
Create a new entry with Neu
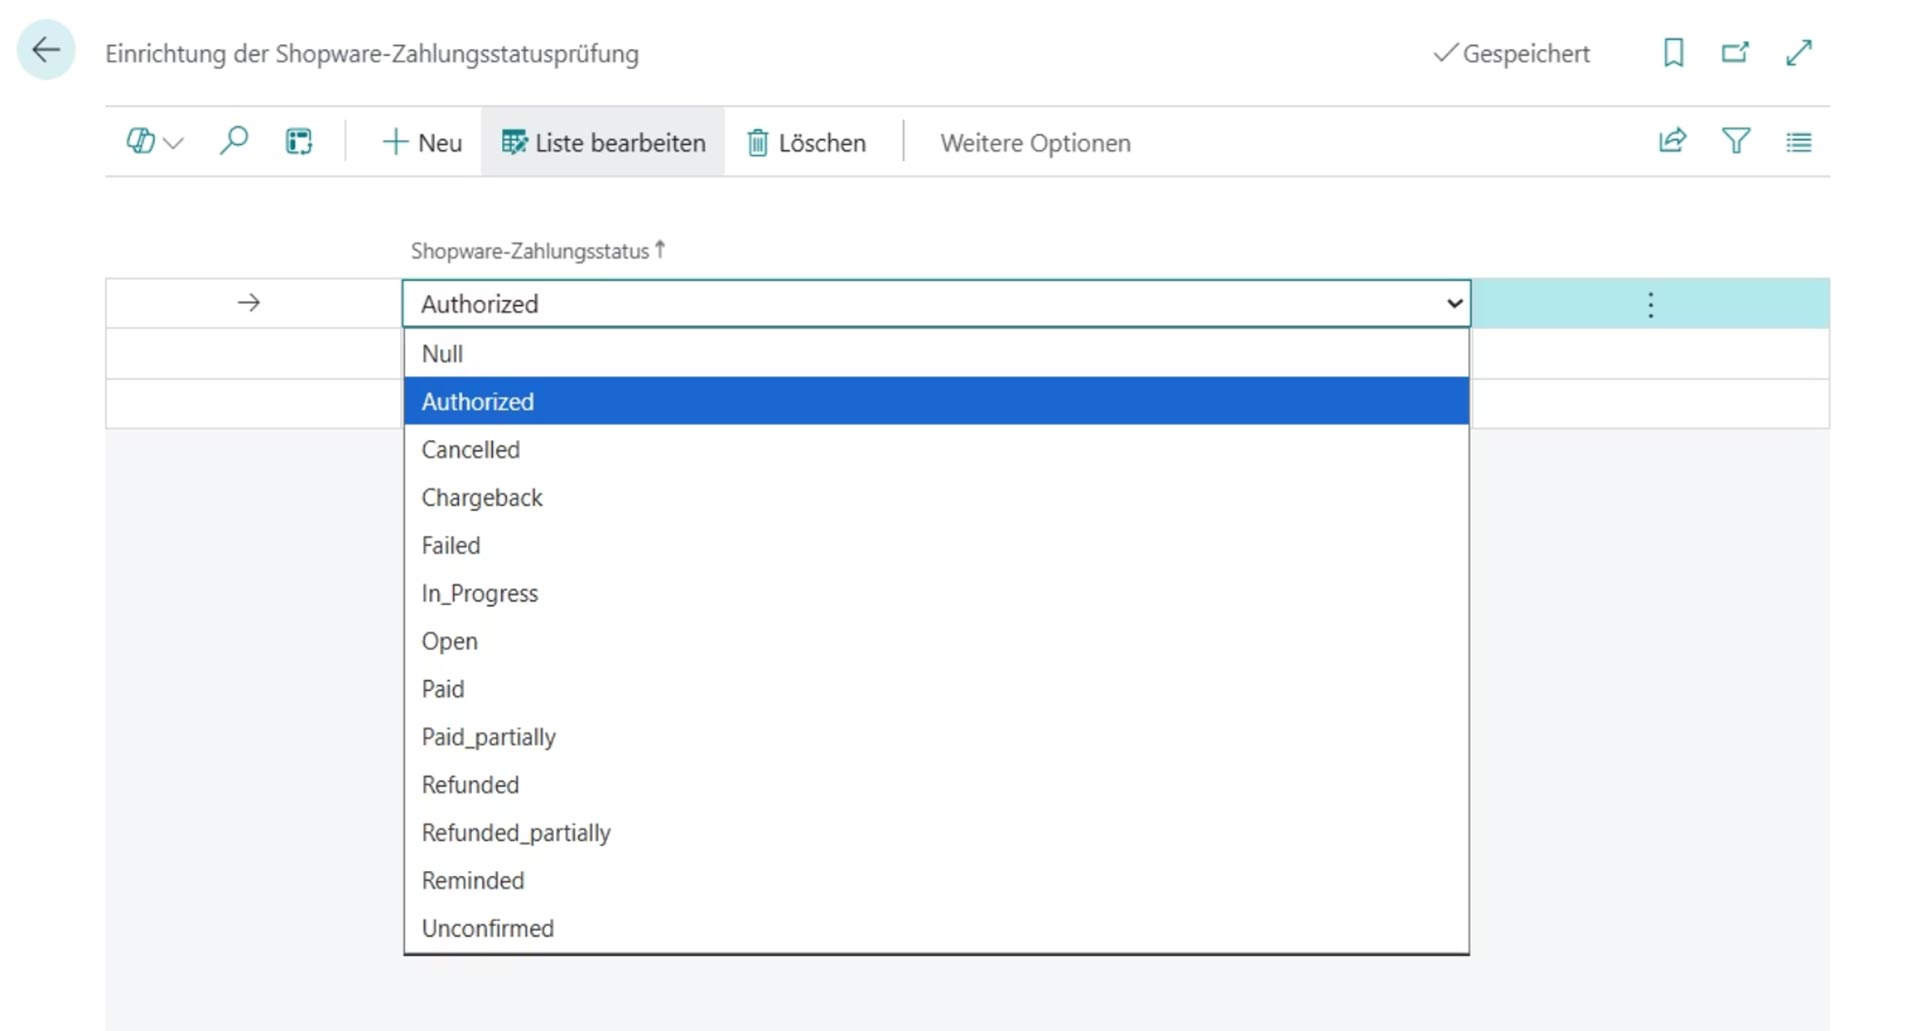pos(421,143)
